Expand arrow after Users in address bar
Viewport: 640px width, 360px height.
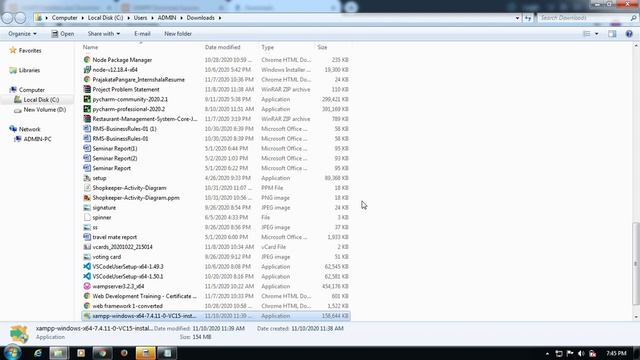(152, 18)
